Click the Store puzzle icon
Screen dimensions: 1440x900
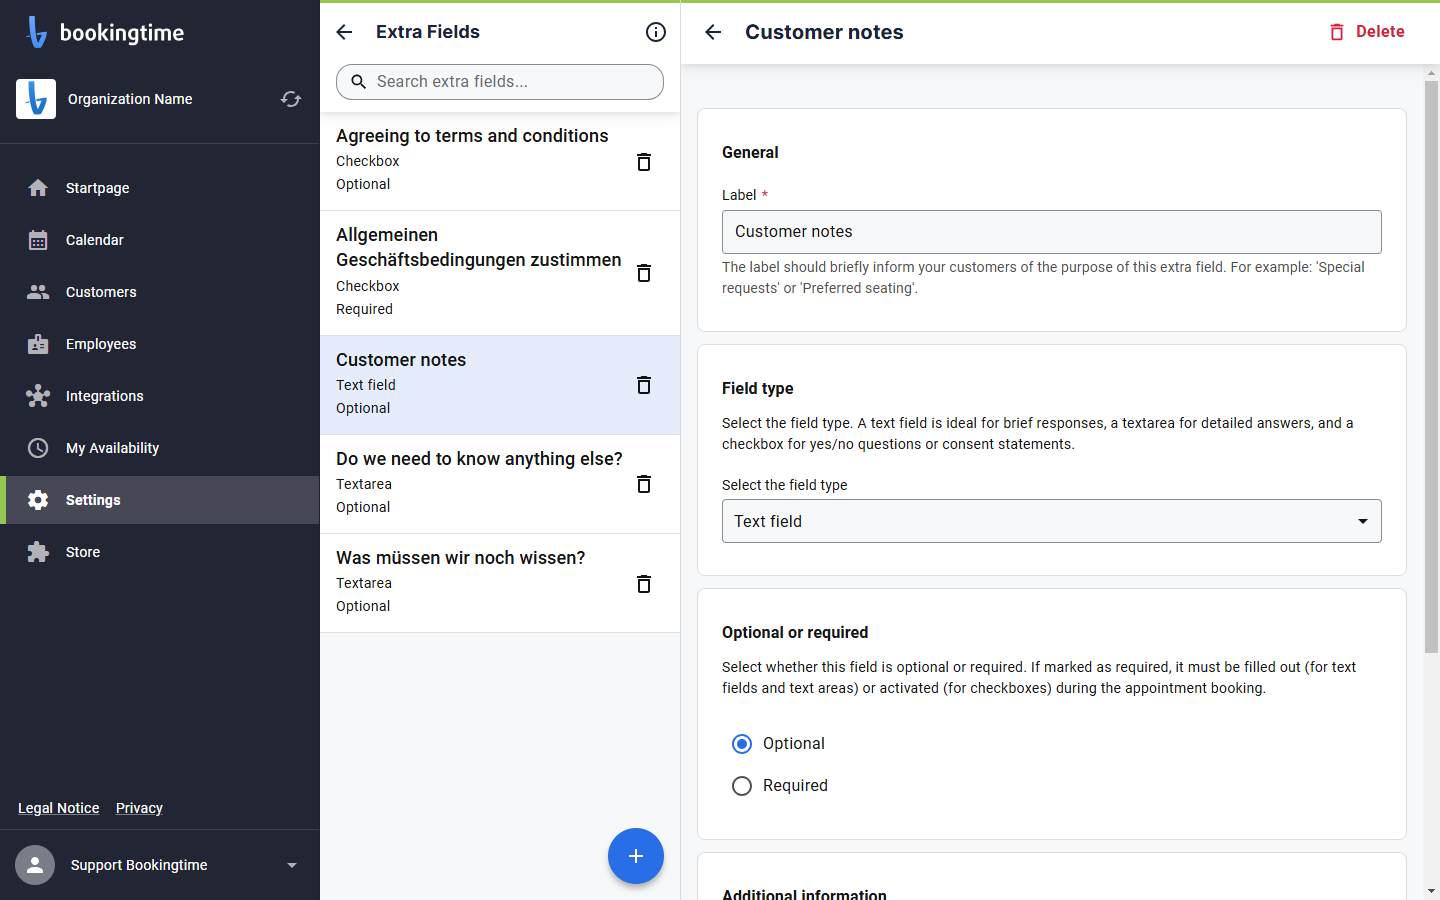pos(38,552)
